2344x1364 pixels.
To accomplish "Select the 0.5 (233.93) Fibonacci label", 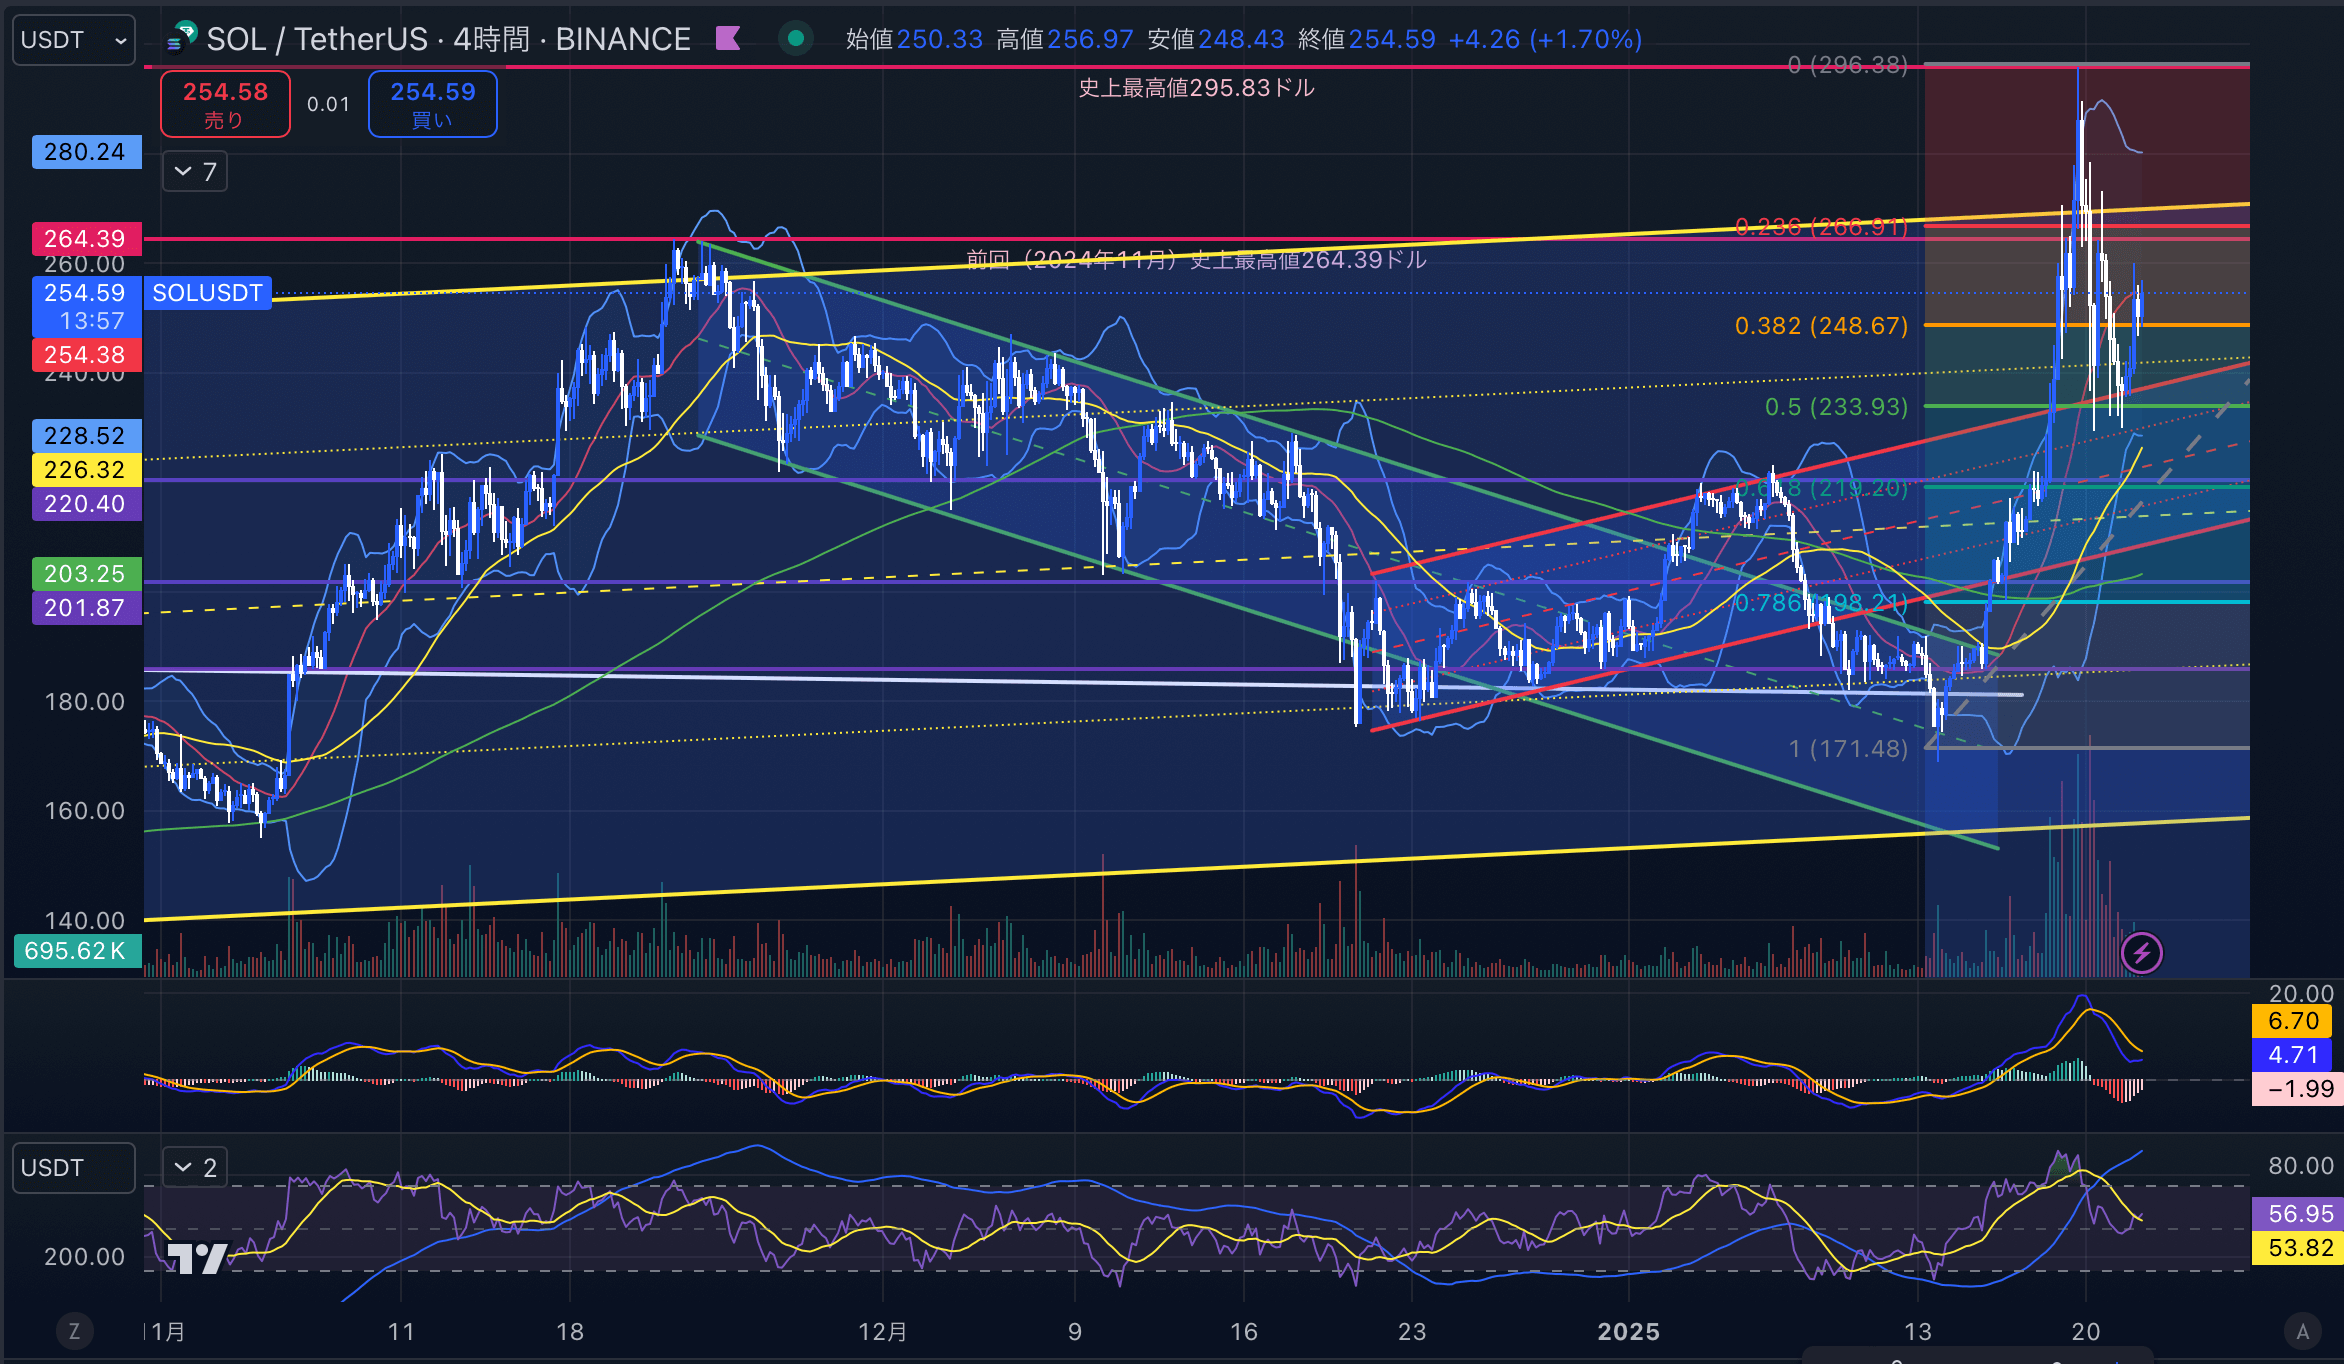I will pyautogui.click(x=1836, y=406).
